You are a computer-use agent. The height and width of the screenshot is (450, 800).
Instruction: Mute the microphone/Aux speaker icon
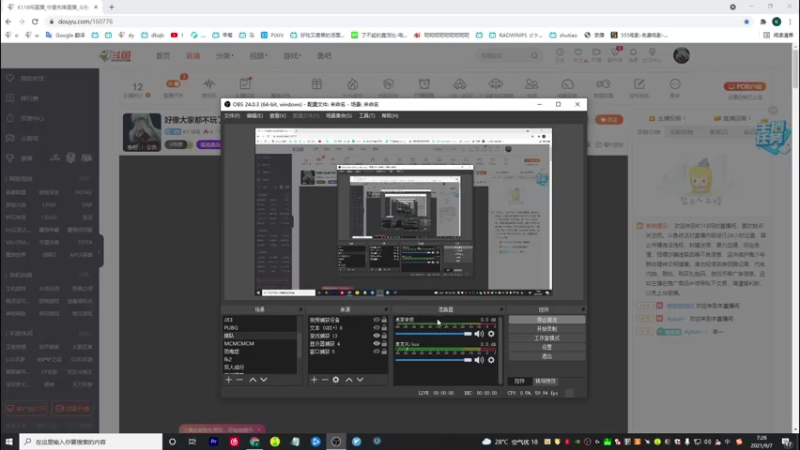(x=479, y=360)
